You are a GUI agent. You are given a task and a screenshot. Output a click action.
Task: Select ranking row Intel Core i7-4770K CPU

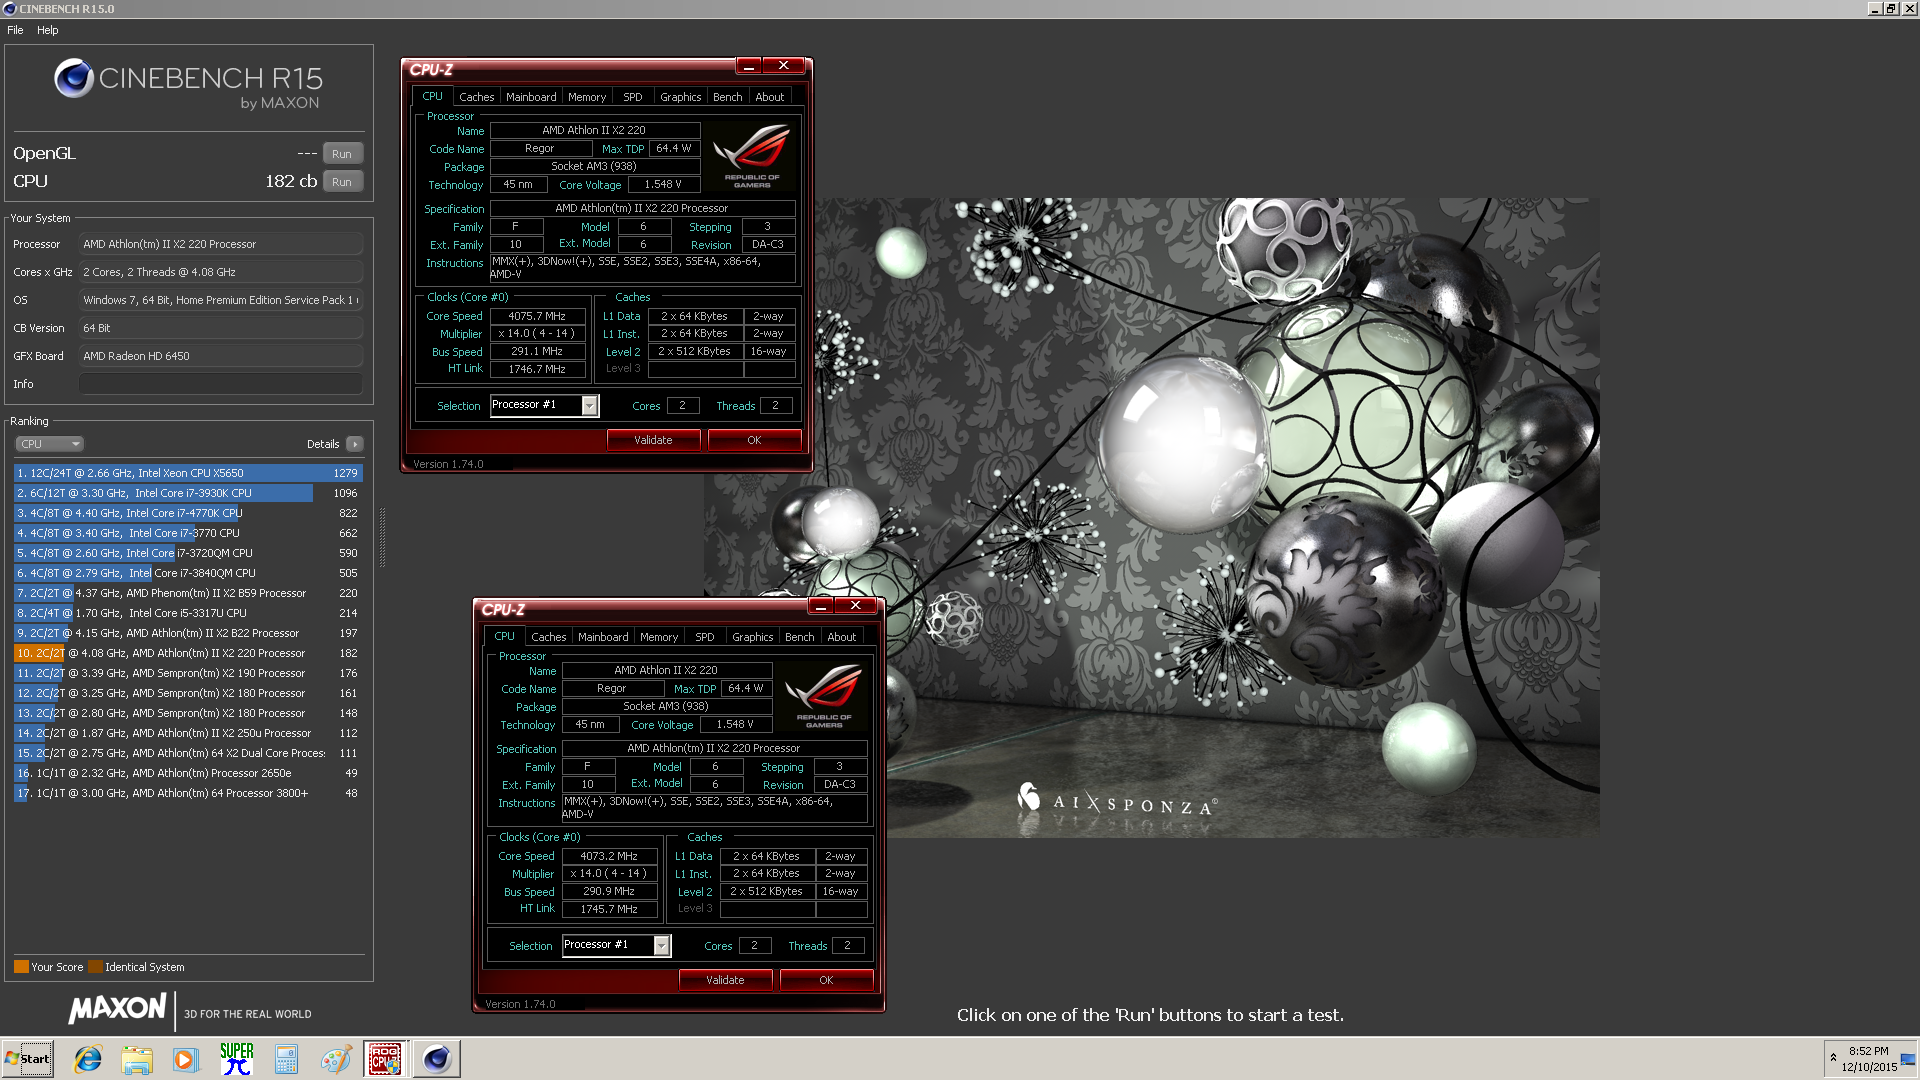[188, 513]
